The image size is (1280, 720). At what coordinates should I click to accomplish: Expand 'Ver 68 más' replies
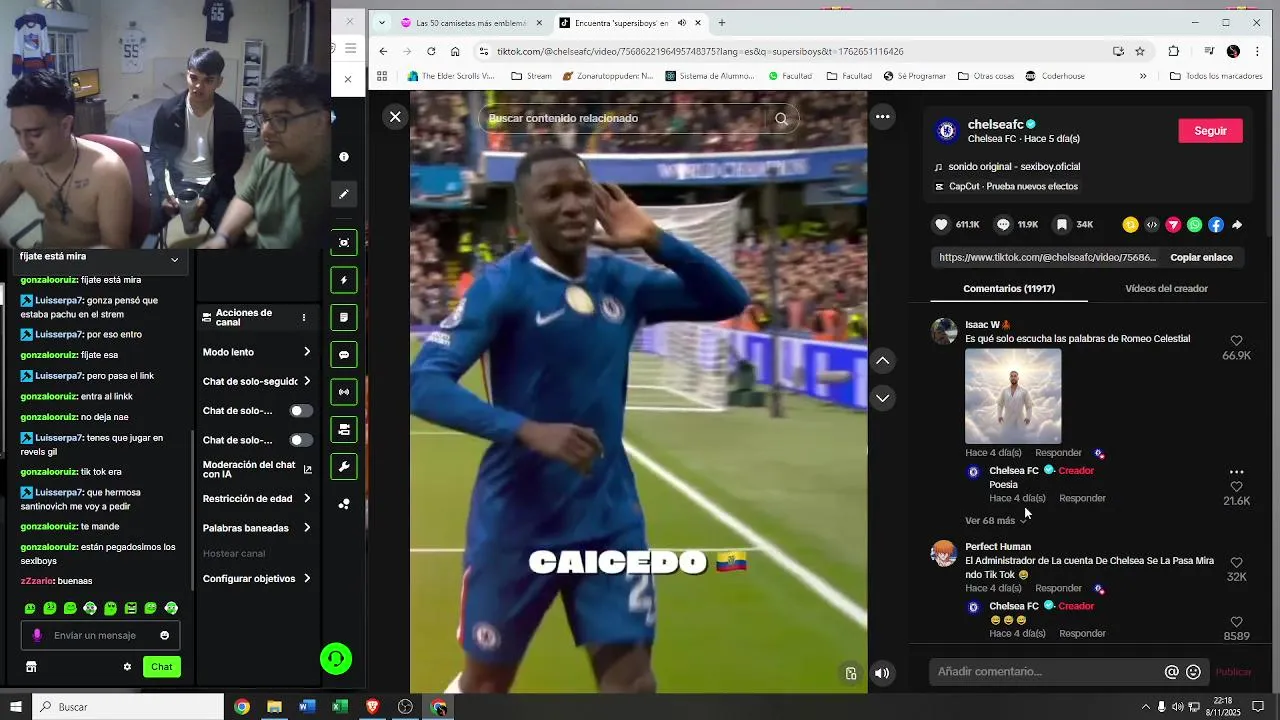coord(996,520)
